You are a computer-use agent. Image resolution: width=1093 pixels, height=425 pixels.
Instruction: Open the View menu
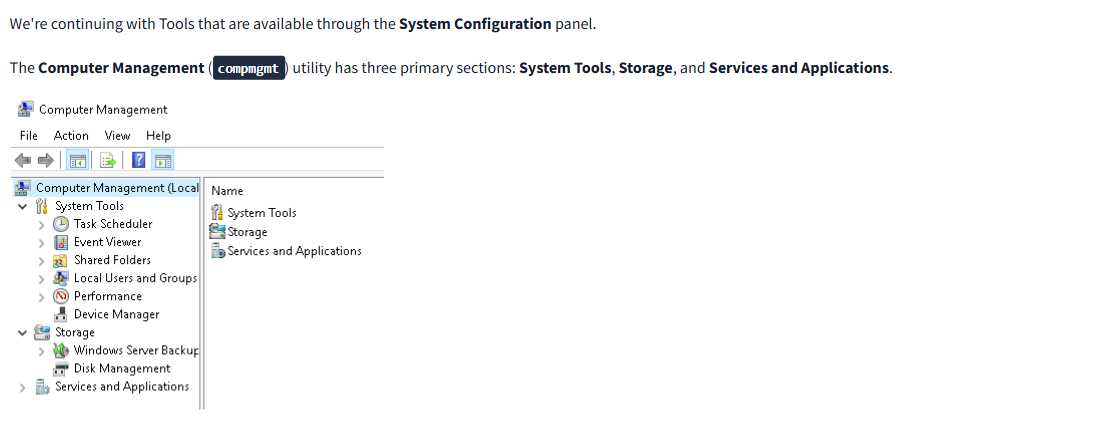pyautogui.click(x=117, y=136)
